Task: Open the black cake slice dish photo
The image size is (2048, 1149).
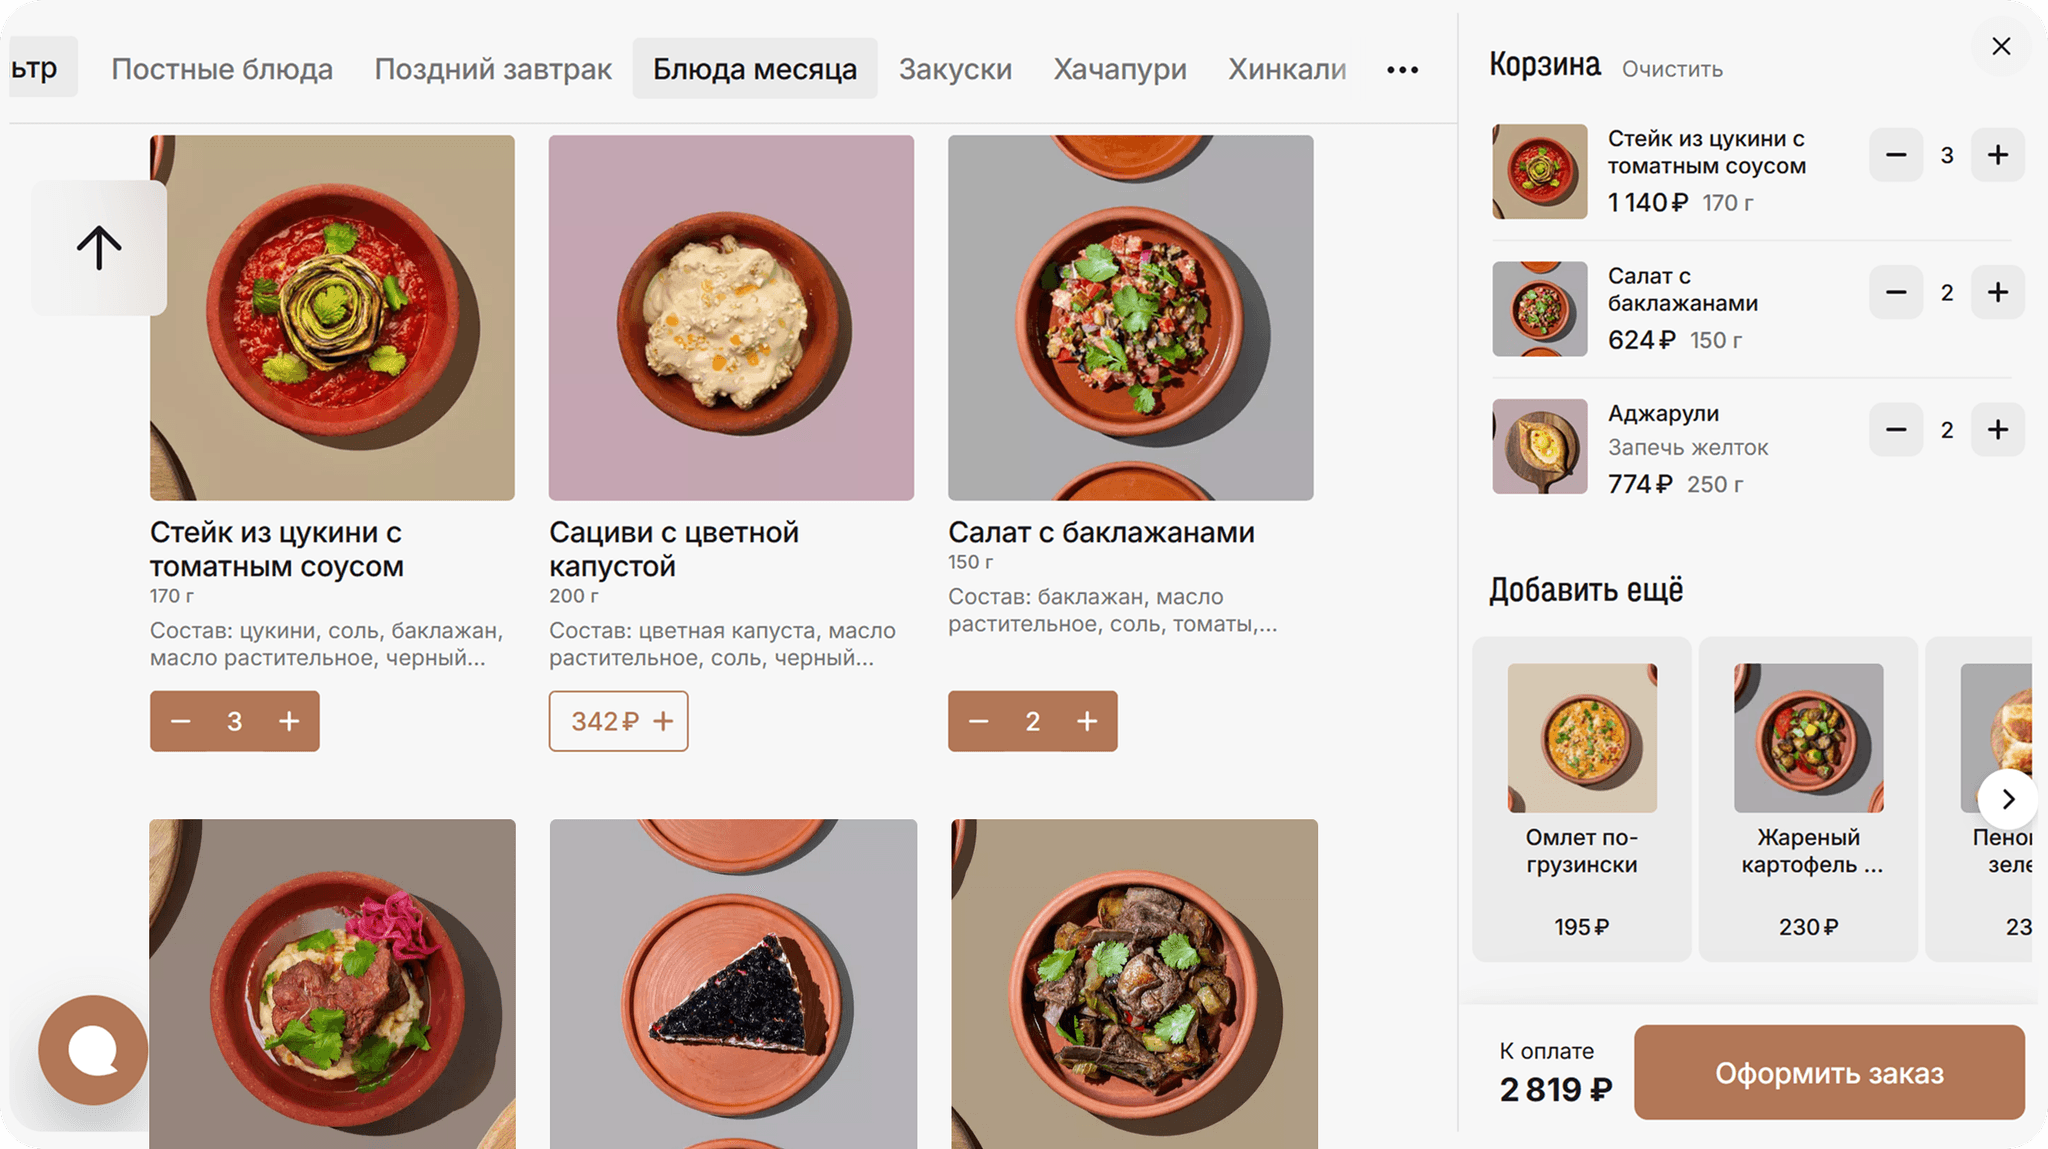Action: (733, 985)
